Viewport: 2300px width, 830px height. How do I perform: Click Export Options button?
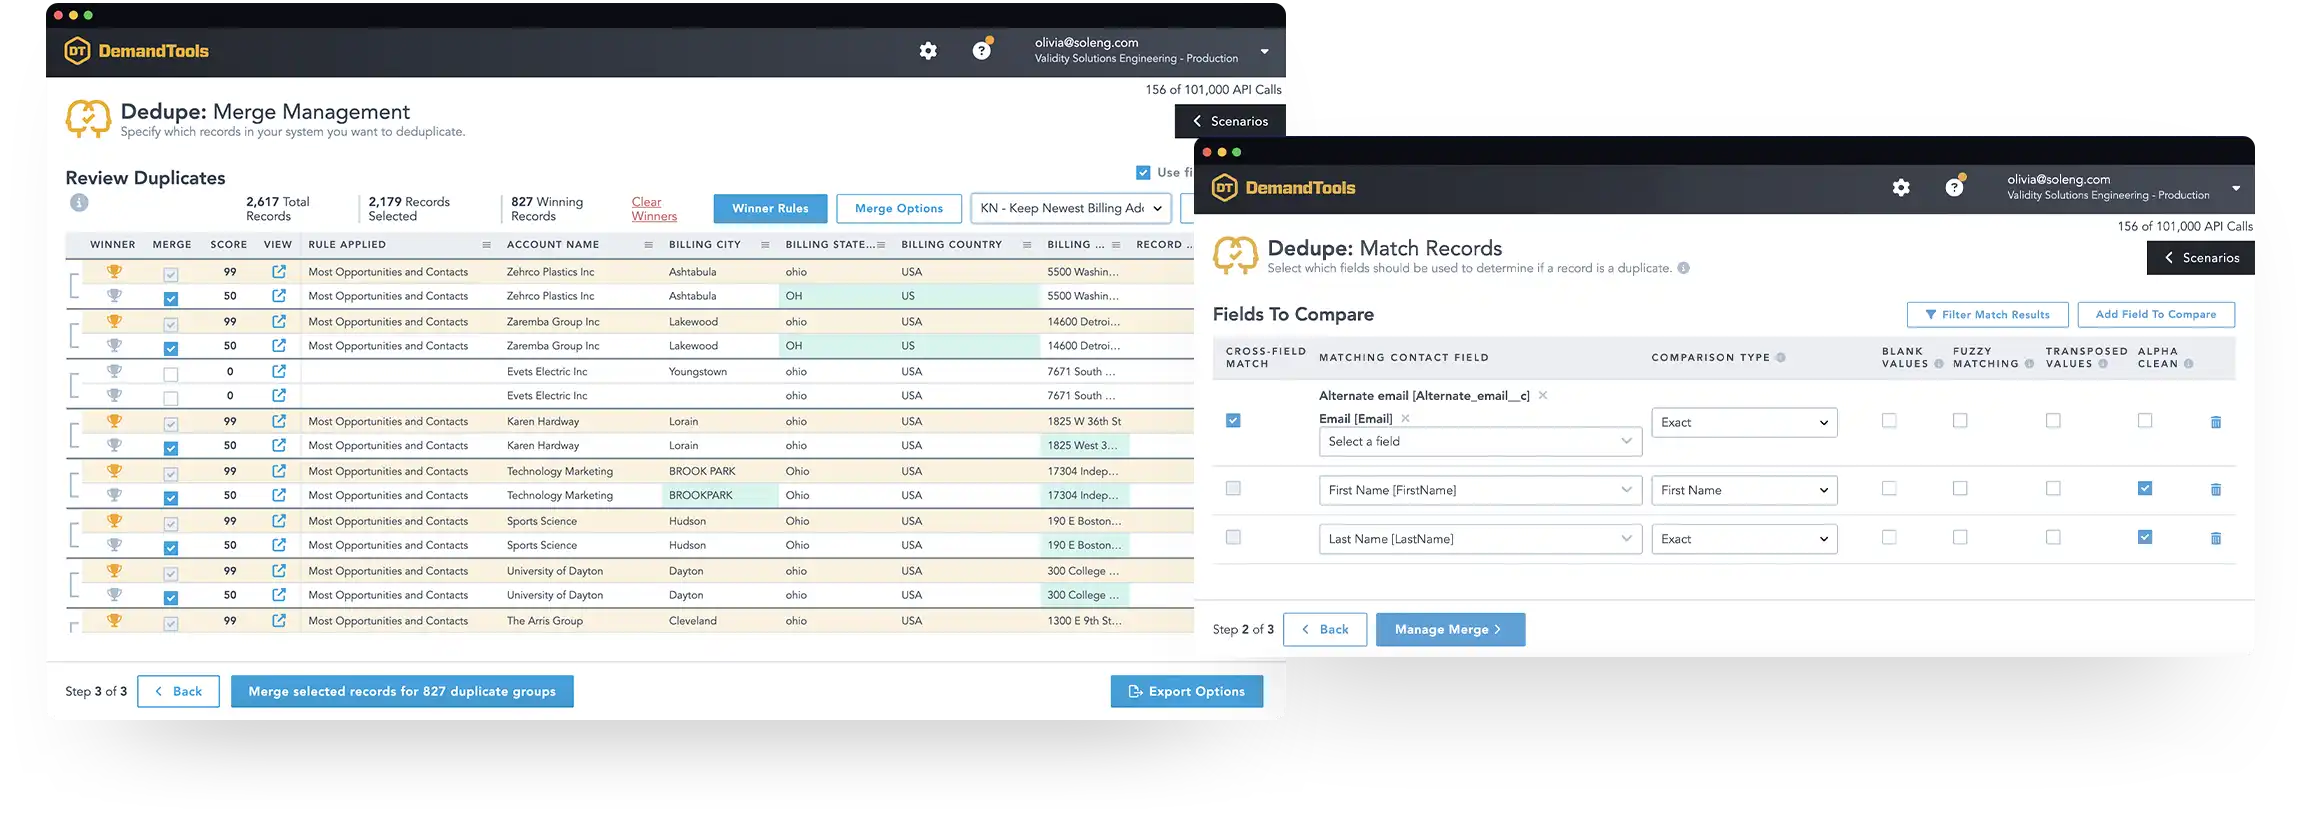[x=1187, y=692]
